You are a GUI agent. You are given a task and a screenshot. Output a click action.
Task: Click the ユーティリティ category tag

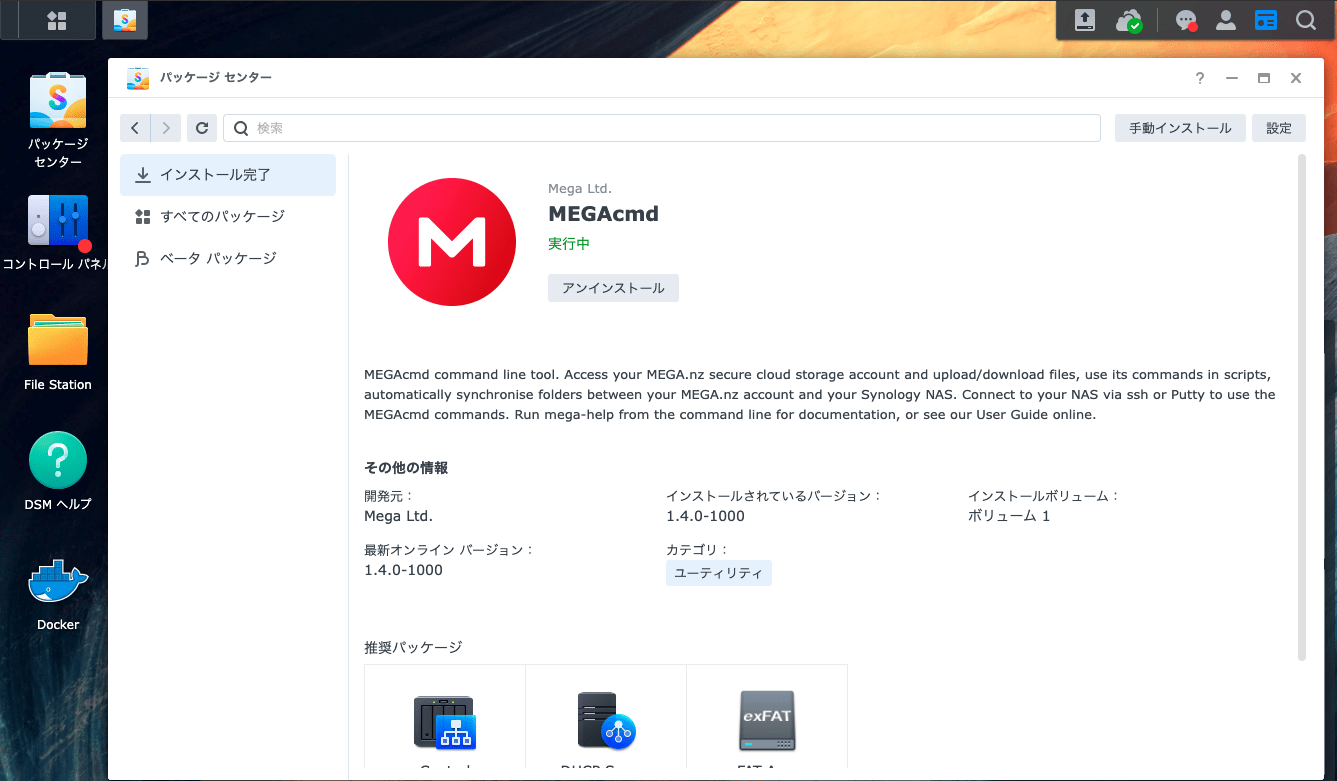pyautogui.click(x=718, y=572)
